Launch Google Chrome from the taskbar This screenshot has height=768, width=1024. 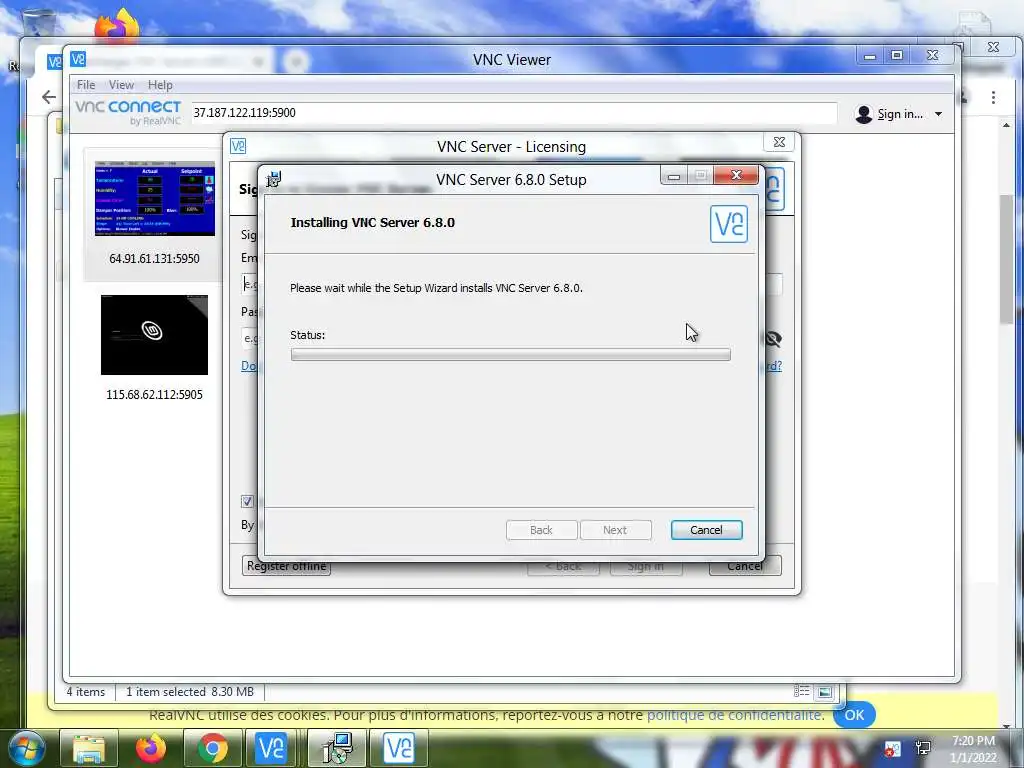pos(212,748)
